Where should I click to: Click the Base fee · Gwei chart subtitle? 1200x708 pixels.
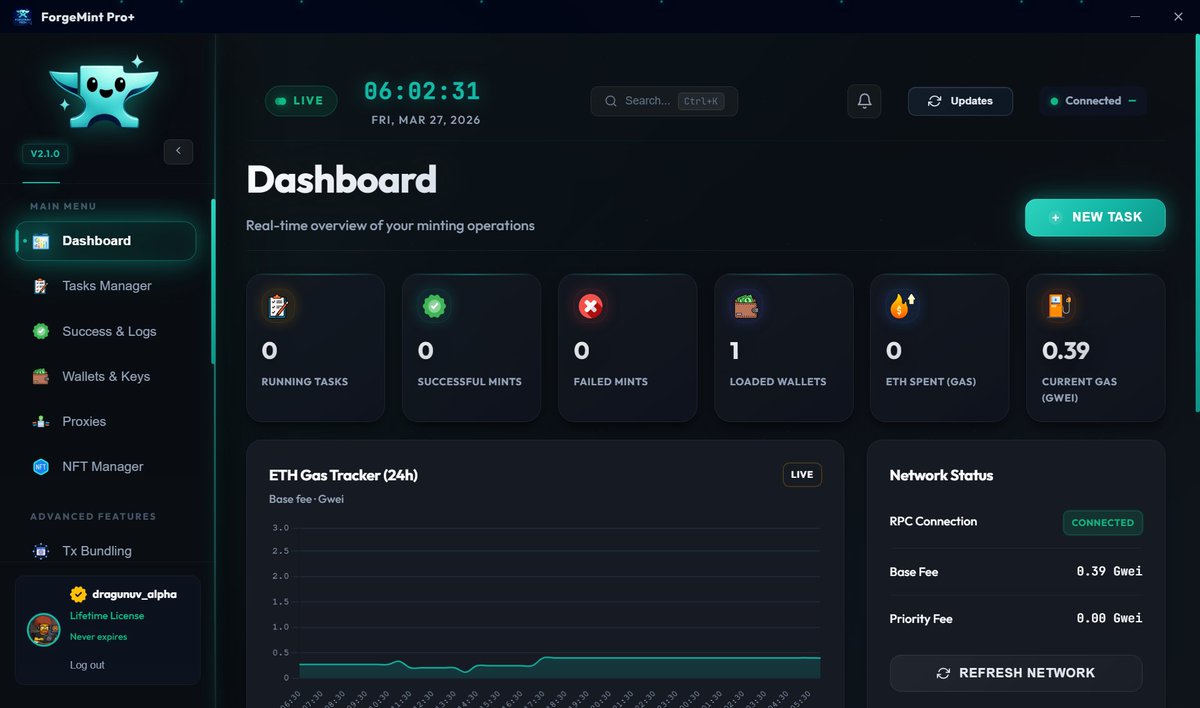[x=306, y=499]
